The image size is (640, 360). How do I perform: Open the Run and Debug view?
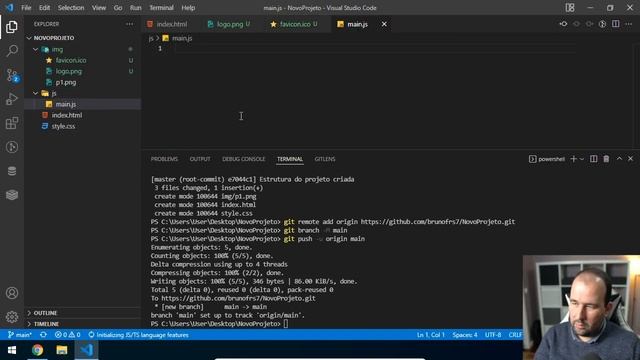pos(12,99)
